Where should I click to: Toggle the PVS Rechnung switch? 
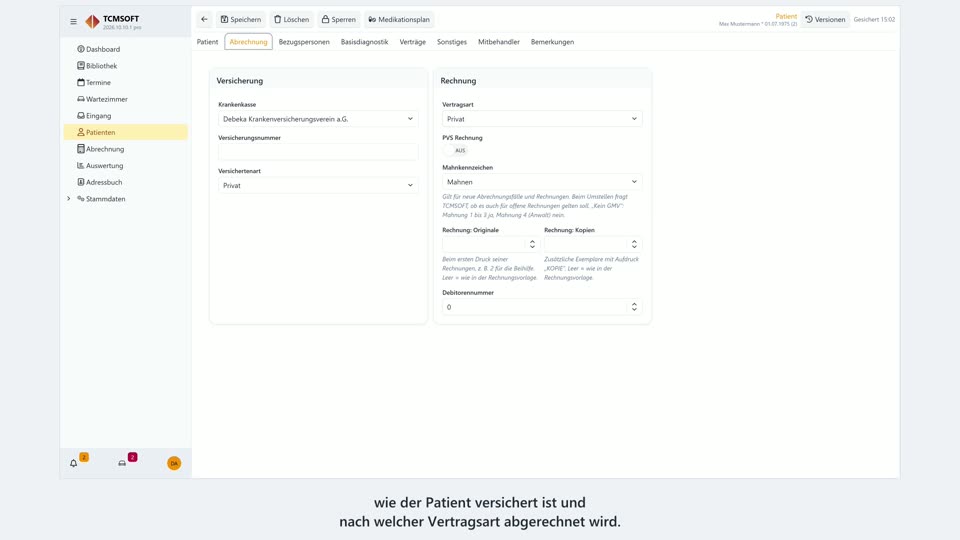(455, 150)
